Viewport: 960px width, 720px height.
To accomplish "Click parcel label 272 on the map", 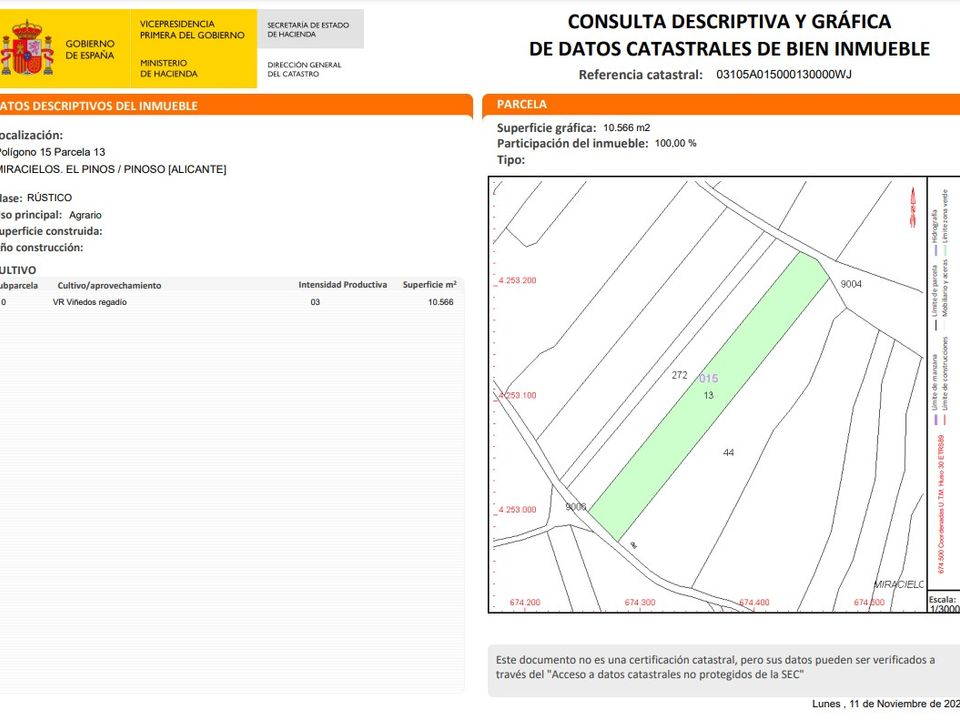I will [x=679, y=375].
